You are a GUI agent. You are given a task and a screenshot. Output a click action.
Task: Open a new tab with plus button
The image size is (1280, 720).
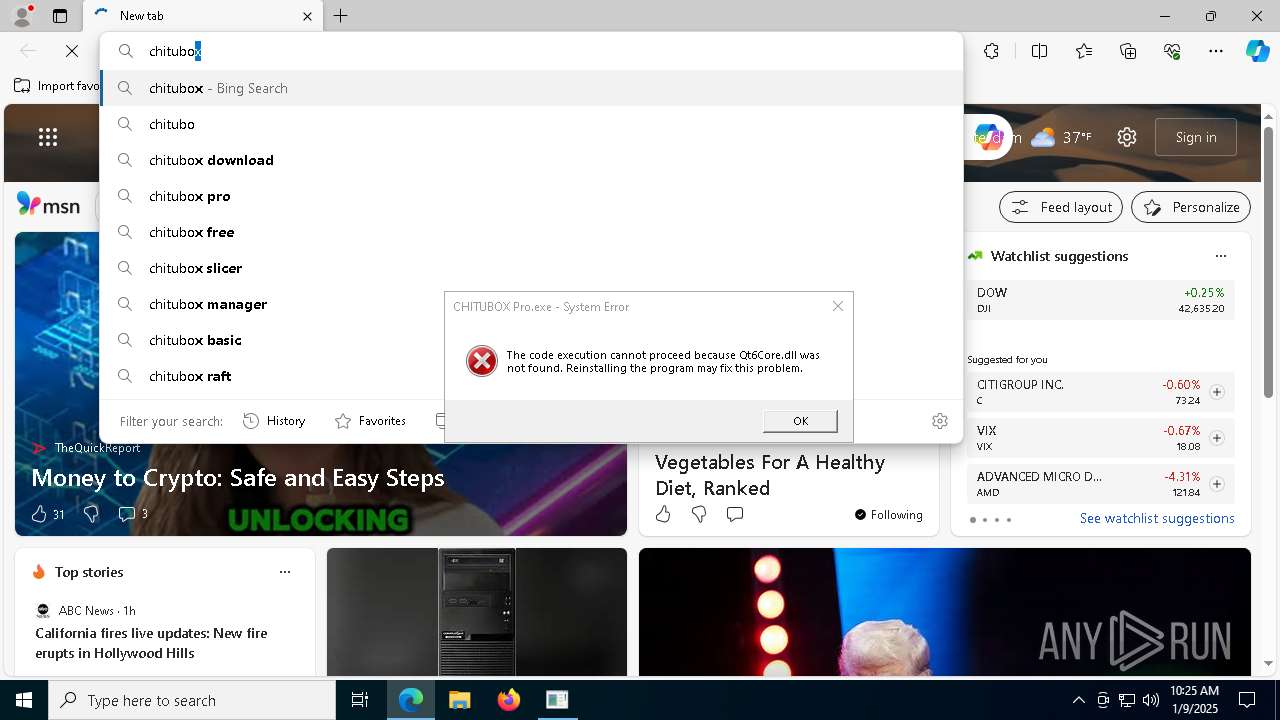[x=341, y=16]
